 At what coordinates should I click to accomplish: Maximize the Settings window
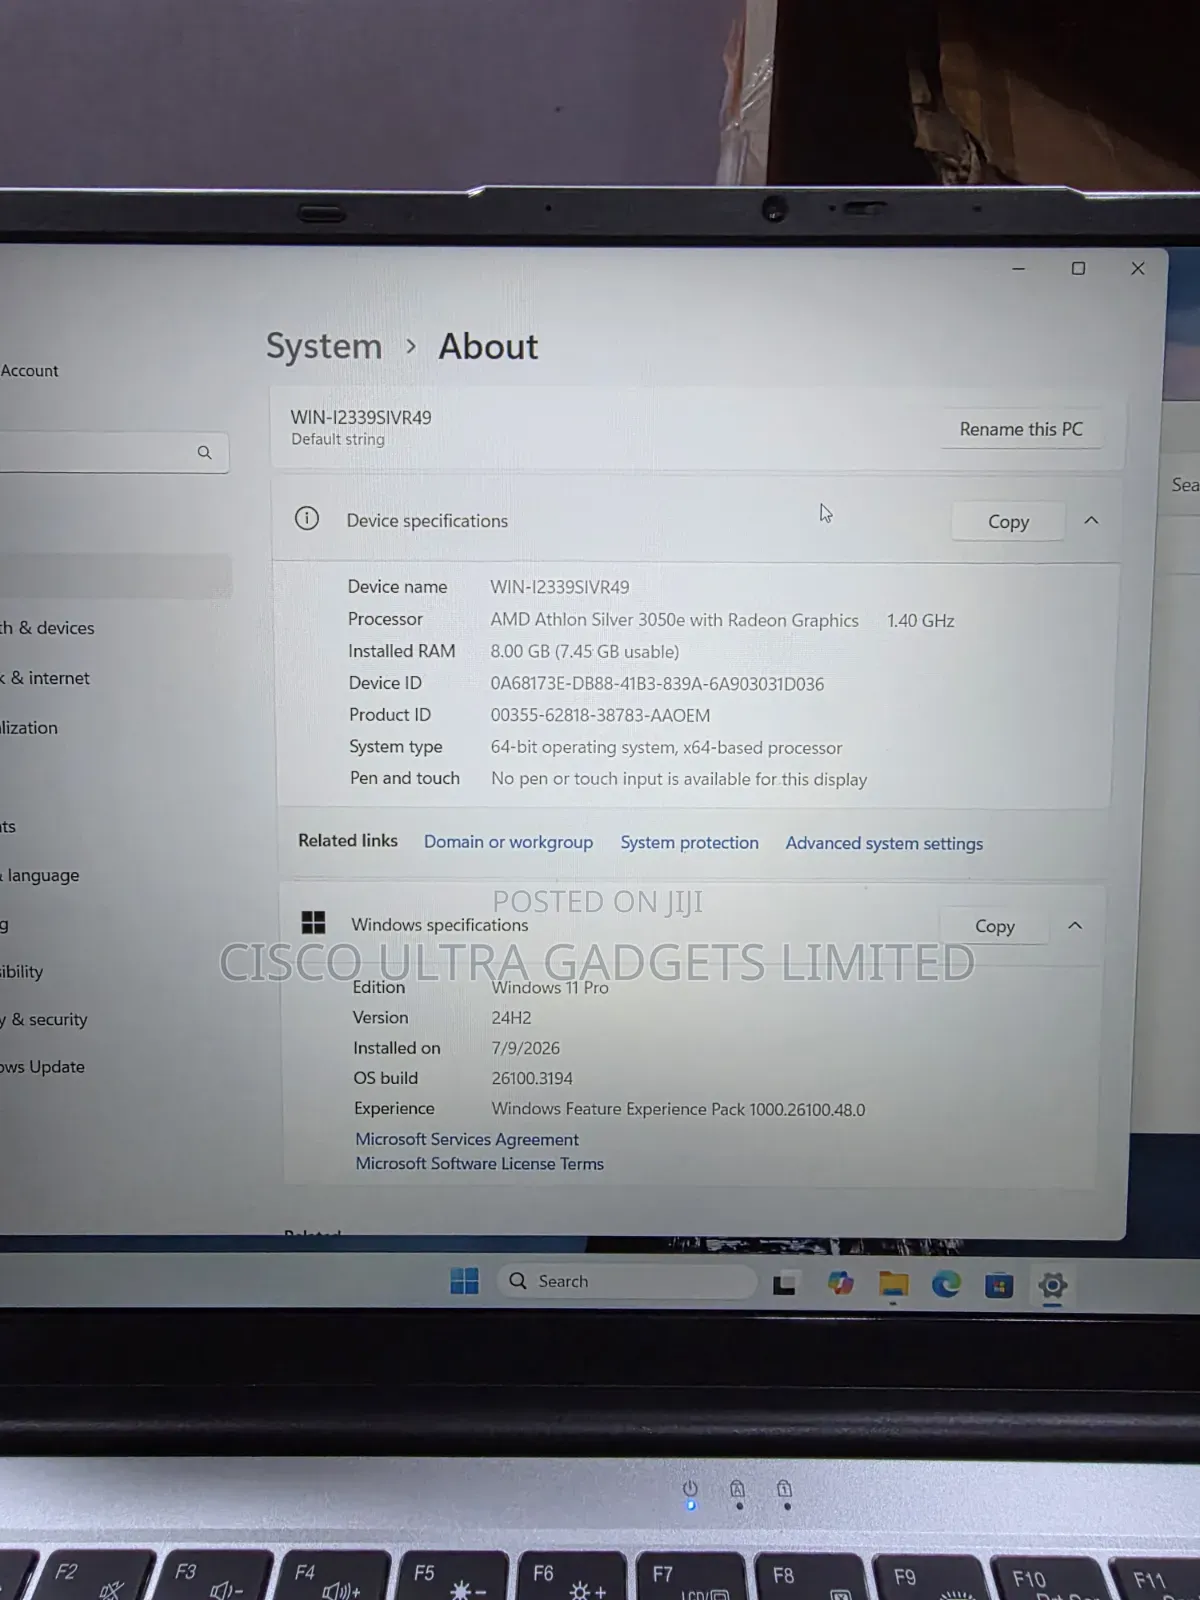click(x=1078, y=268)
